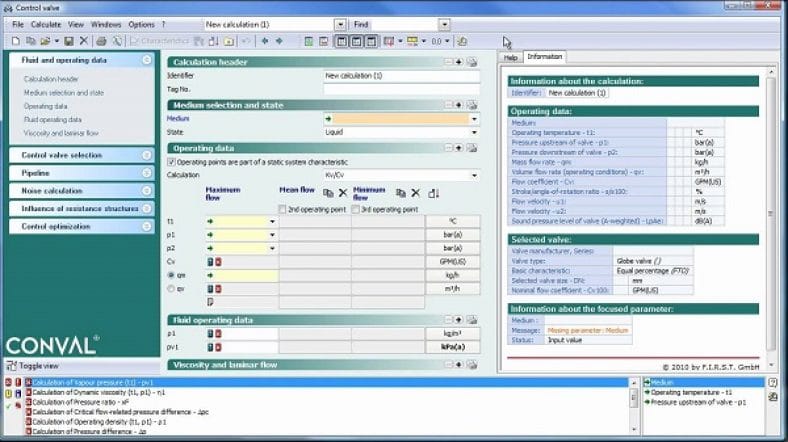Click the New calculation toolbar icon
This screenshot has width=788, height=442.
pyautogui.click(x=15, y=41)
